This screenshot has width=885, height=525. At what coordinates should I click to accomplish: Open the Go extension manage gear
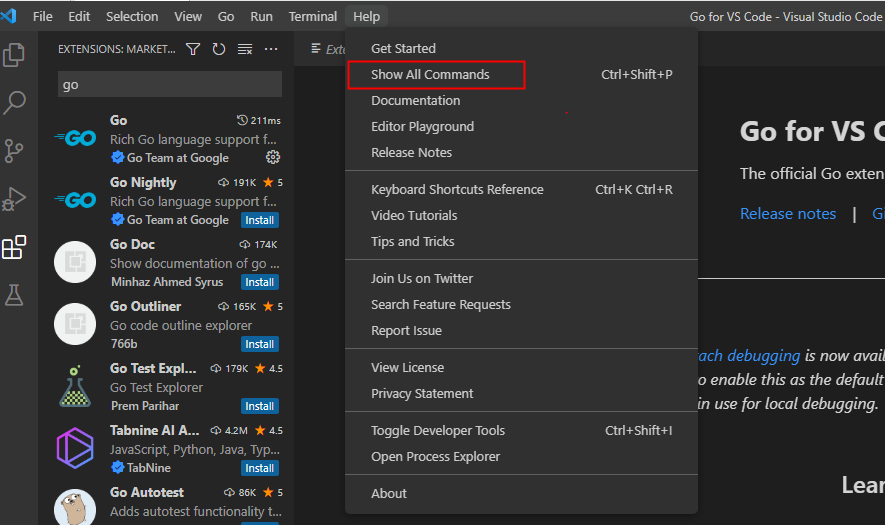(x=273, y=157)
